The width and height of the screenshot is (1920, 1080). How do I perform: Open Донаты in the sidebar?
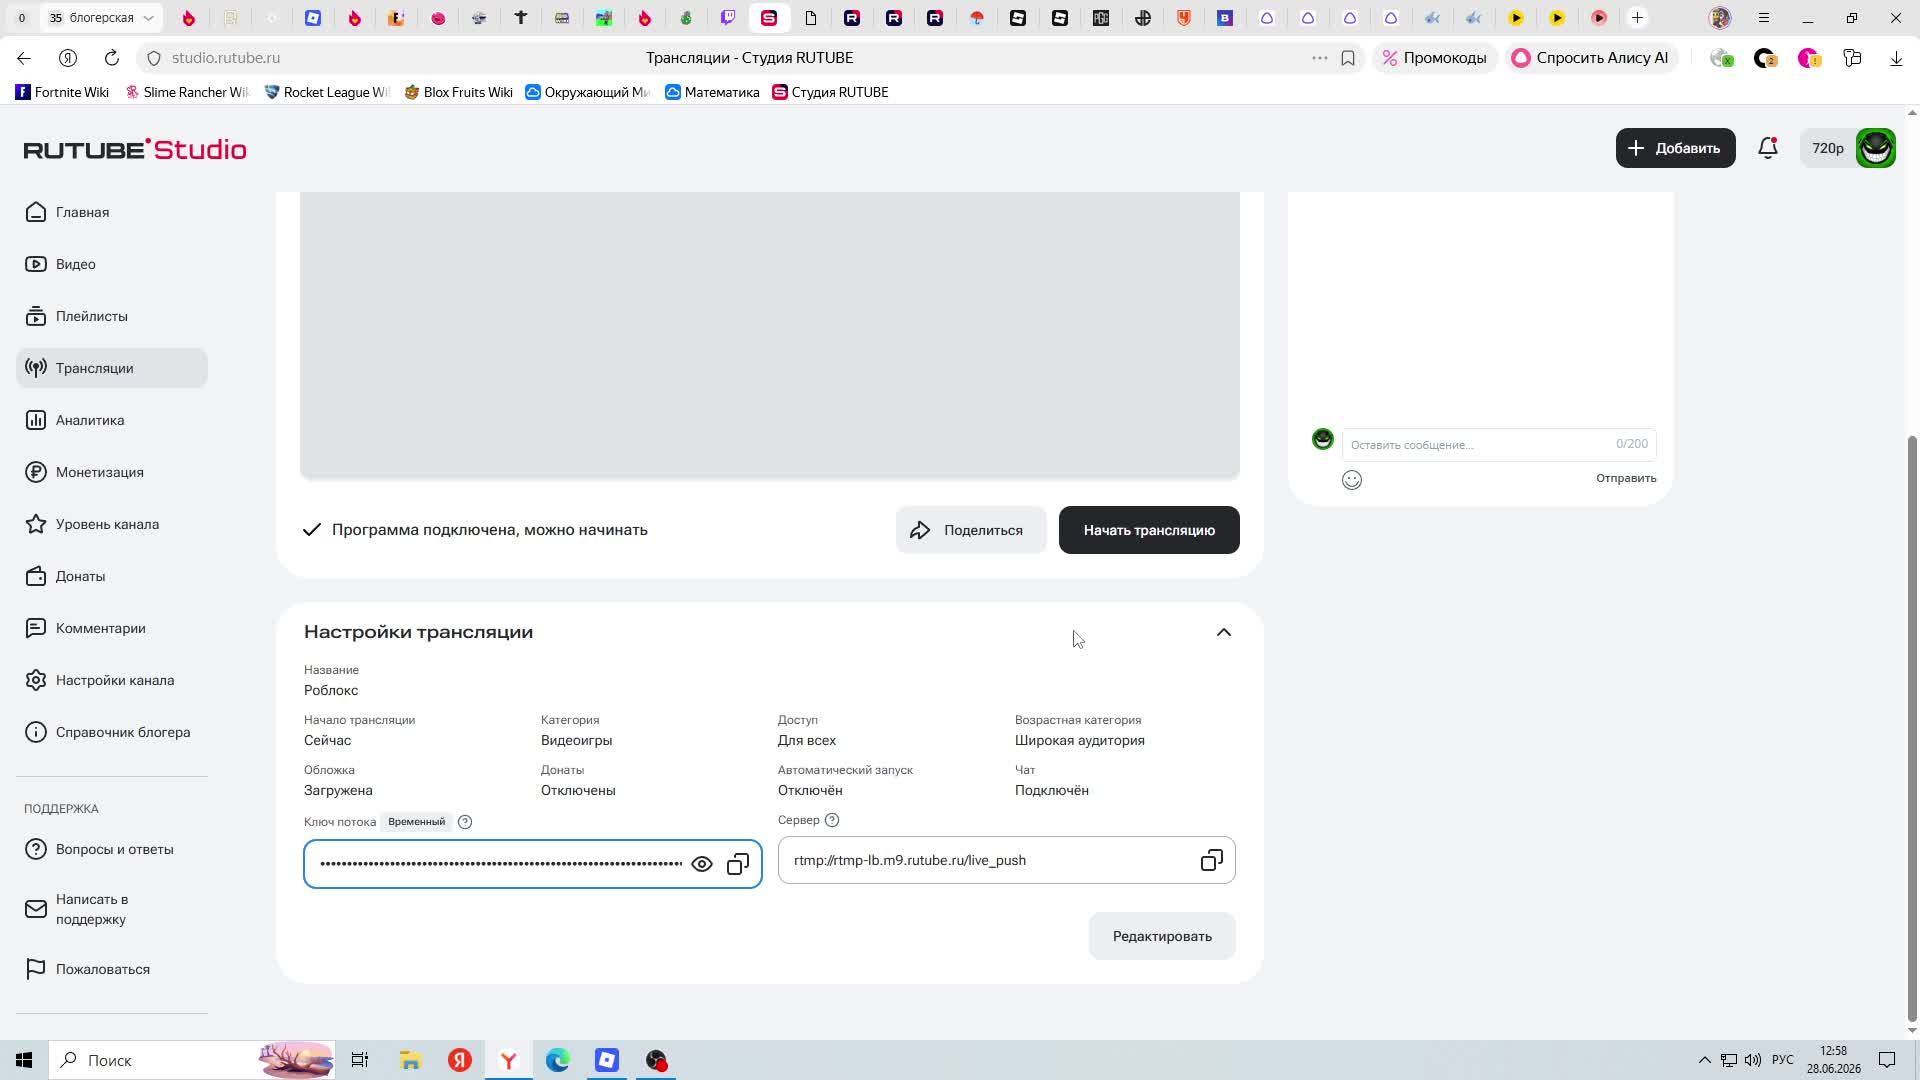[x=112, y=576]
